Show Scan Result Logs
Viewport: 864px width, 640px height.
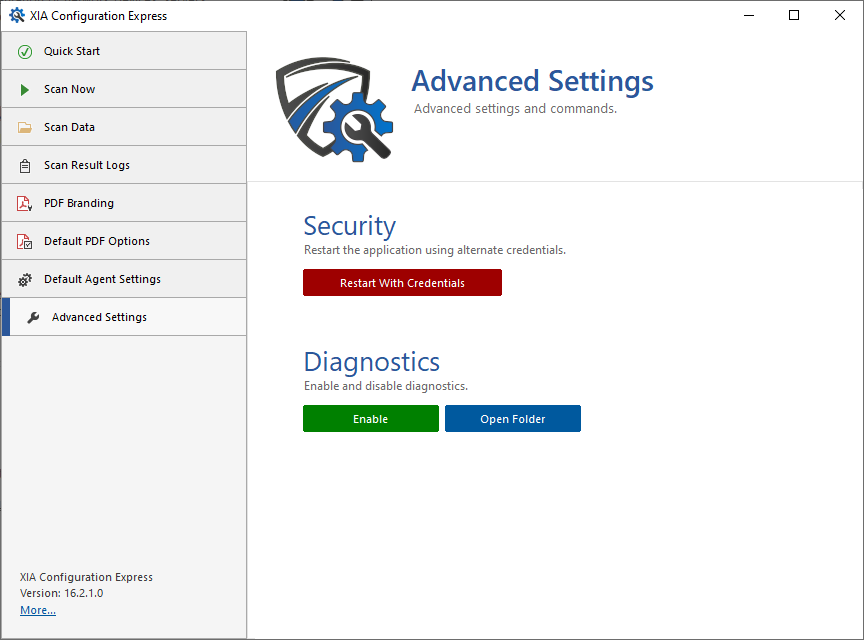[124, 165]
